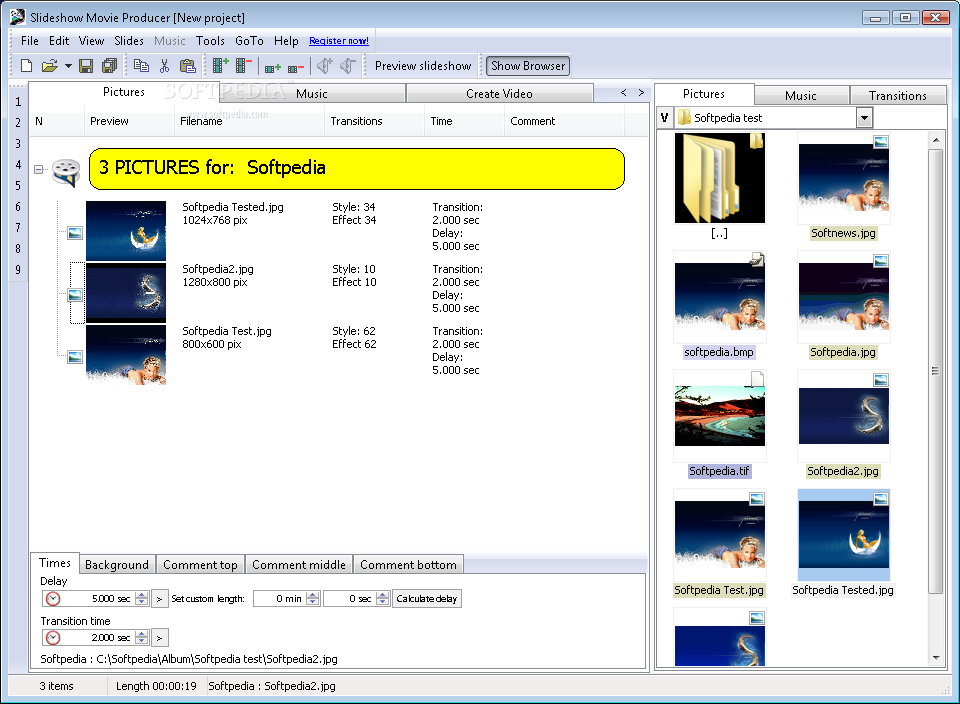Save the project with the floppy disk icon

(86, 66)
